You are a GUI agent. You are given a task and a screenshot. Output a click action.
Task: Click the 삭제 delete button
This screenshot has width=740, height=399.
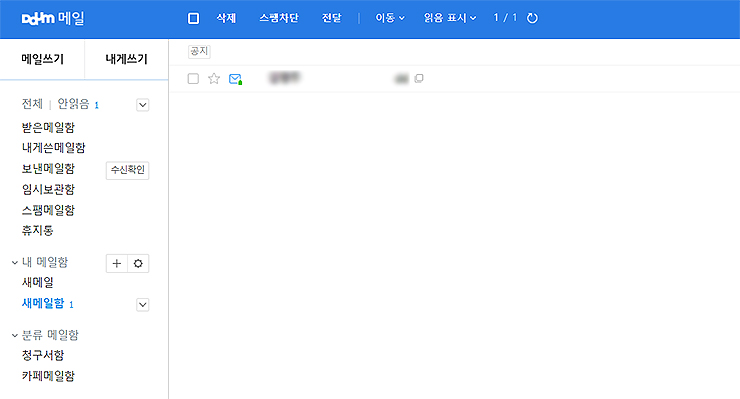tap(226, 18)
